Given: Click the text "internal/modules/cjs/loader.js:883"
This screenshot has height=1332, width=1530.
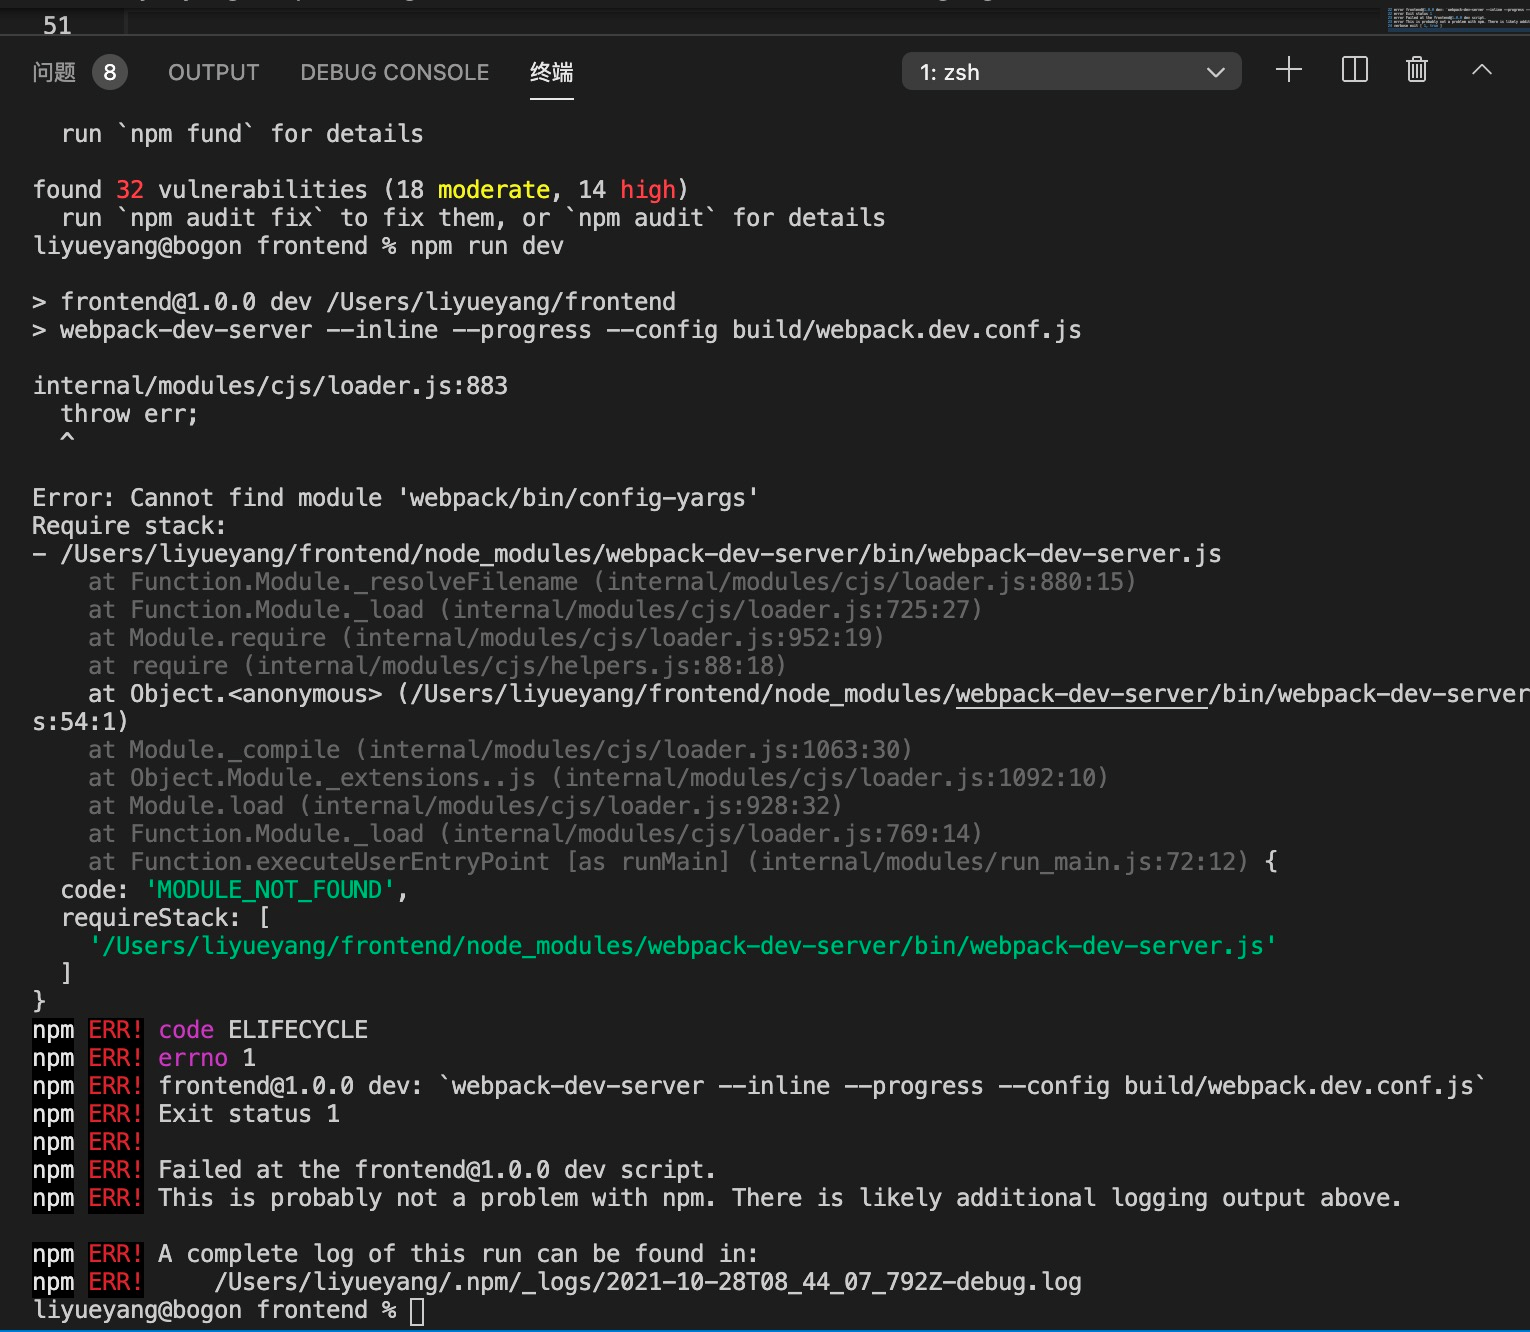Looking at the screenshot, I should pos(270,386).
